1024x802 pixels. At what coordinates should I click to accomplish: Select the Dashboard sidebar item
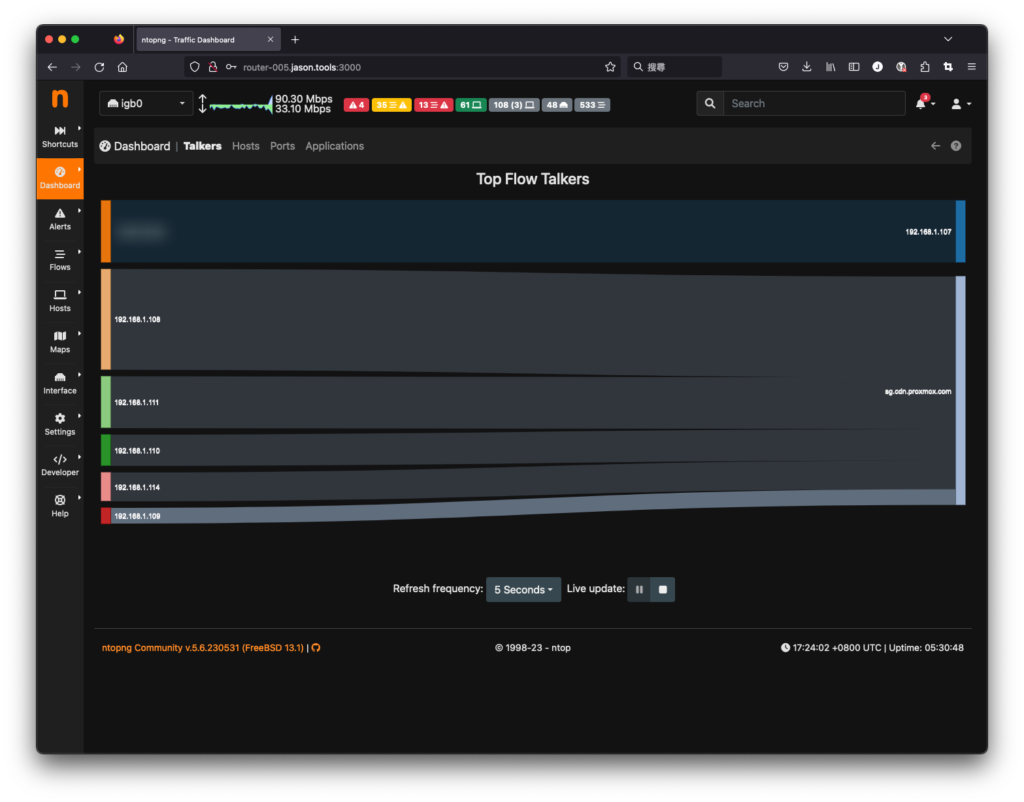click(x=60, y=178)
